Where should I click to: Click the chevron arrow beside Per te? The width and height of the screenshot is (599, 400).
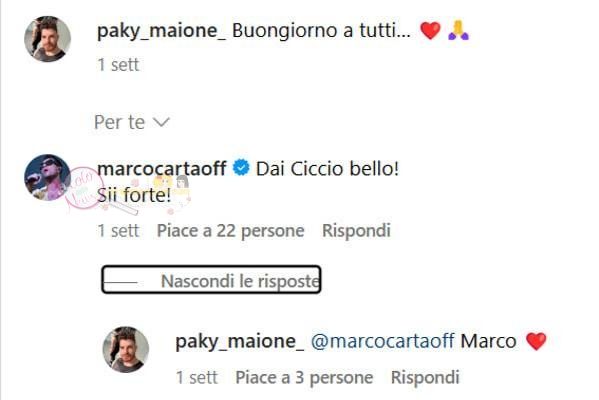click(x=161, y=123)
